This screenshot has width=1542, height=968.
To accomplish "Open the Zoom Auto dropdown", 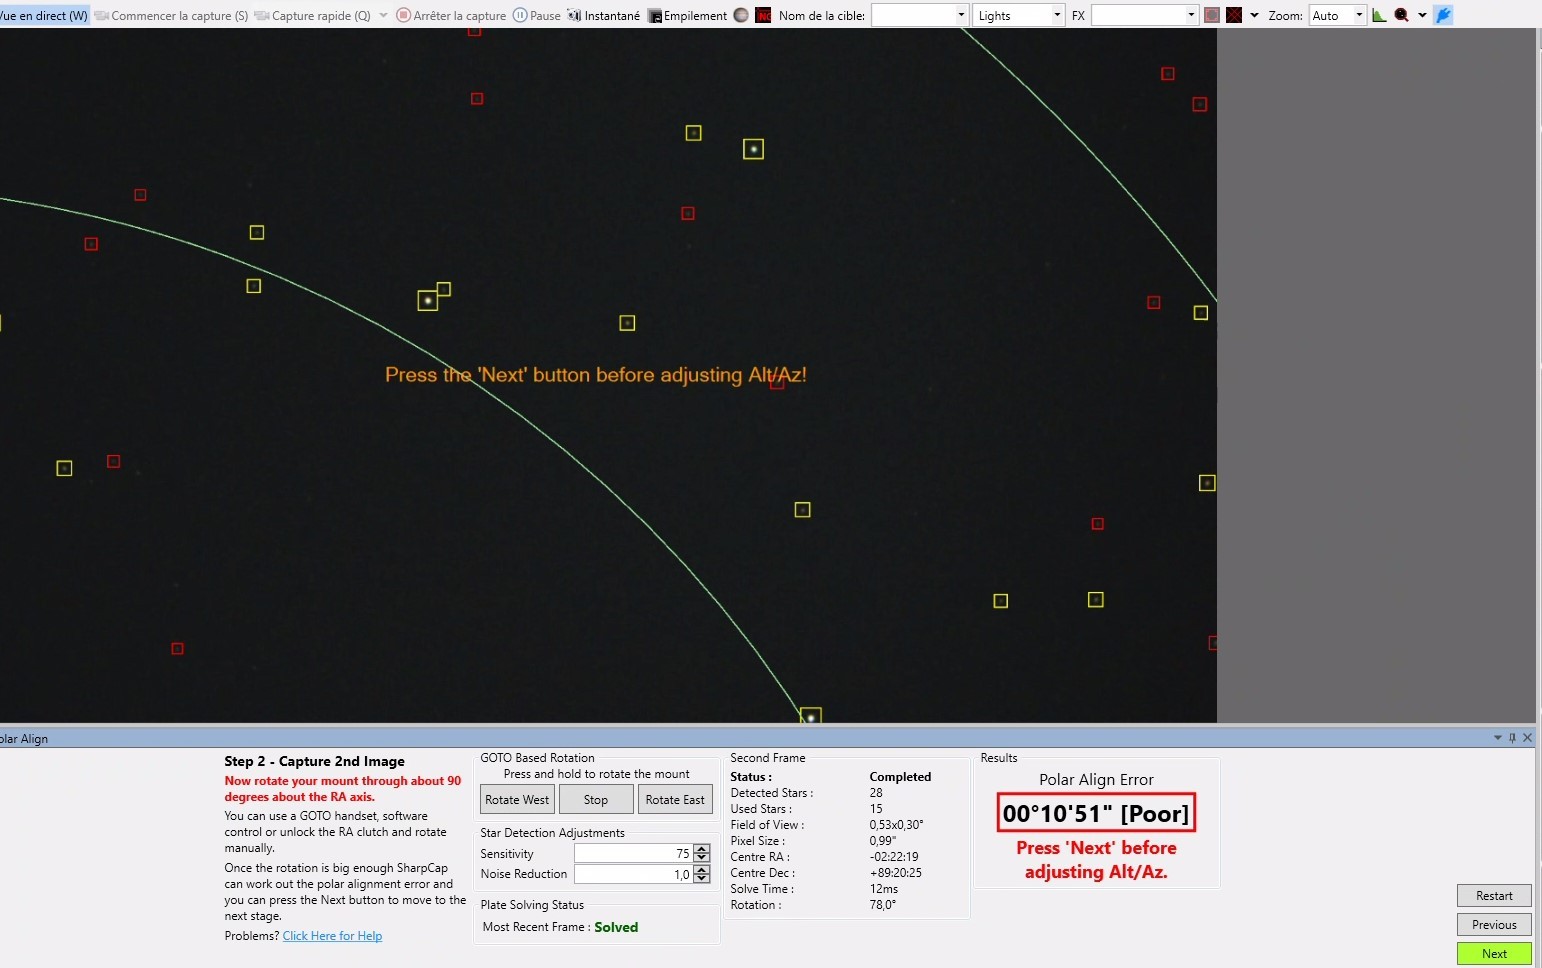I will 1337,15.
